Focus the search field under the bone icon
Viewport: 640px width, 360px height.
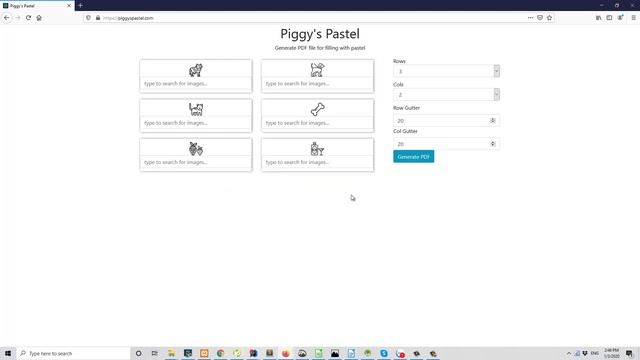(x=317, y=123)
